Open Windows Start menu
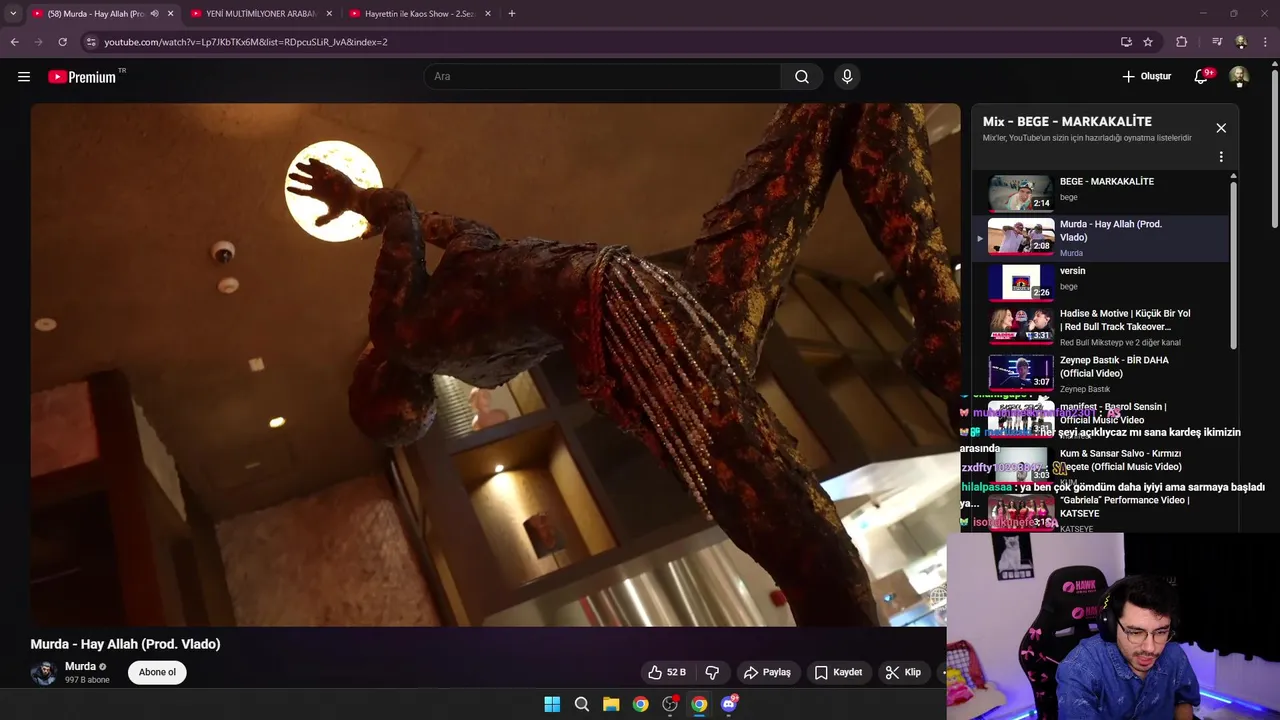The image size is (1280, 720). [552, 704]
